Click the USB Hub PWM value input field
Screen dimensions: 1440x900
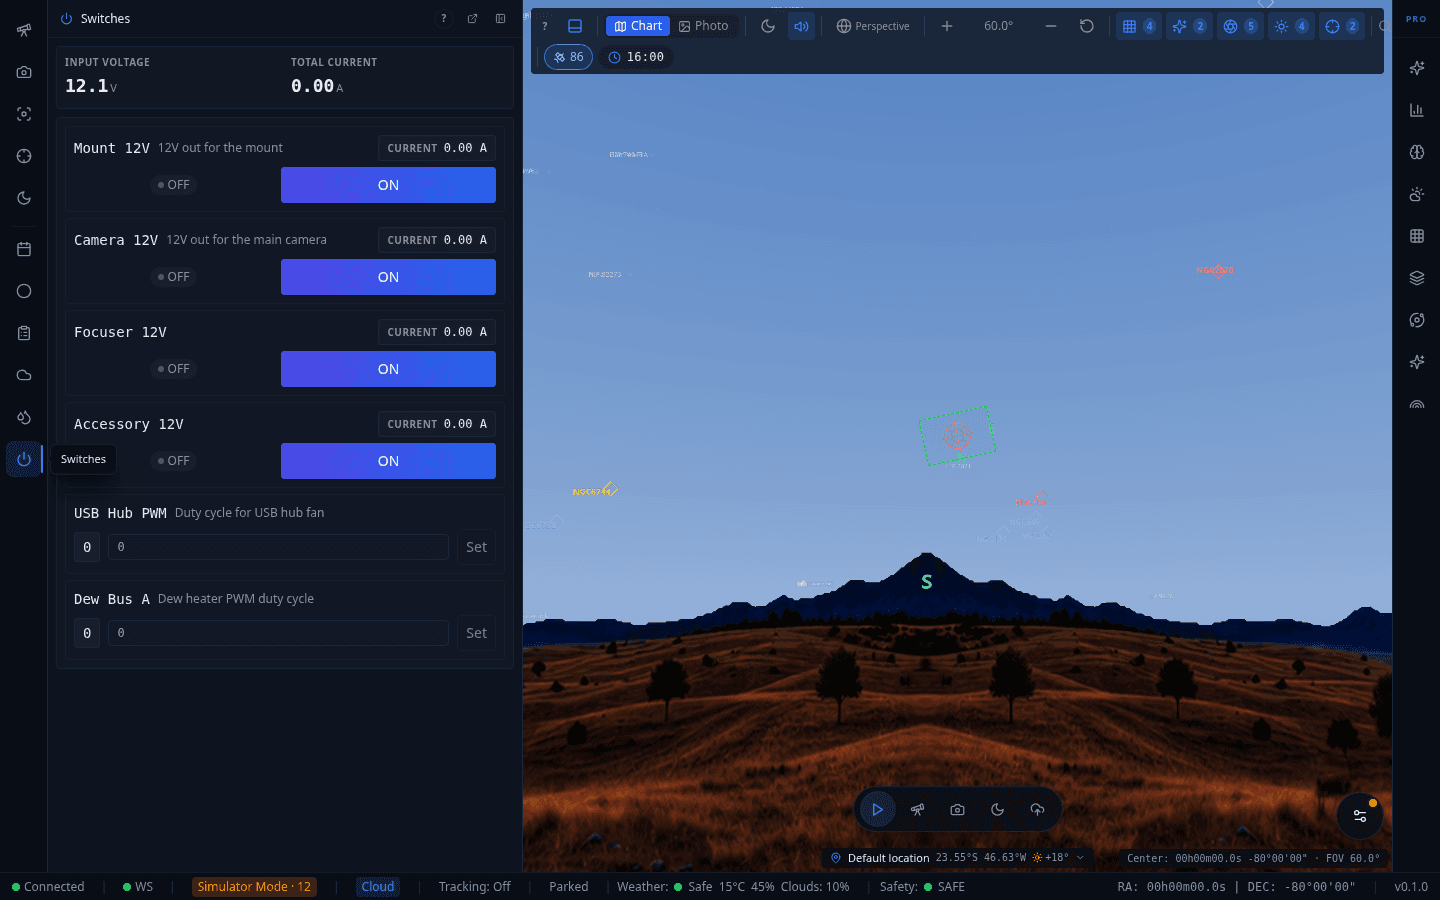pyautogui.click(x=278, y=547)
